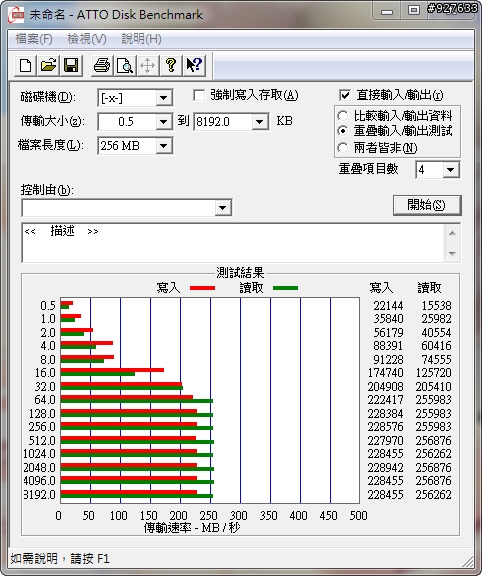Activate context help arrow-question icon
This screenshot has width=482, height=576.
[x=194, y=66]
